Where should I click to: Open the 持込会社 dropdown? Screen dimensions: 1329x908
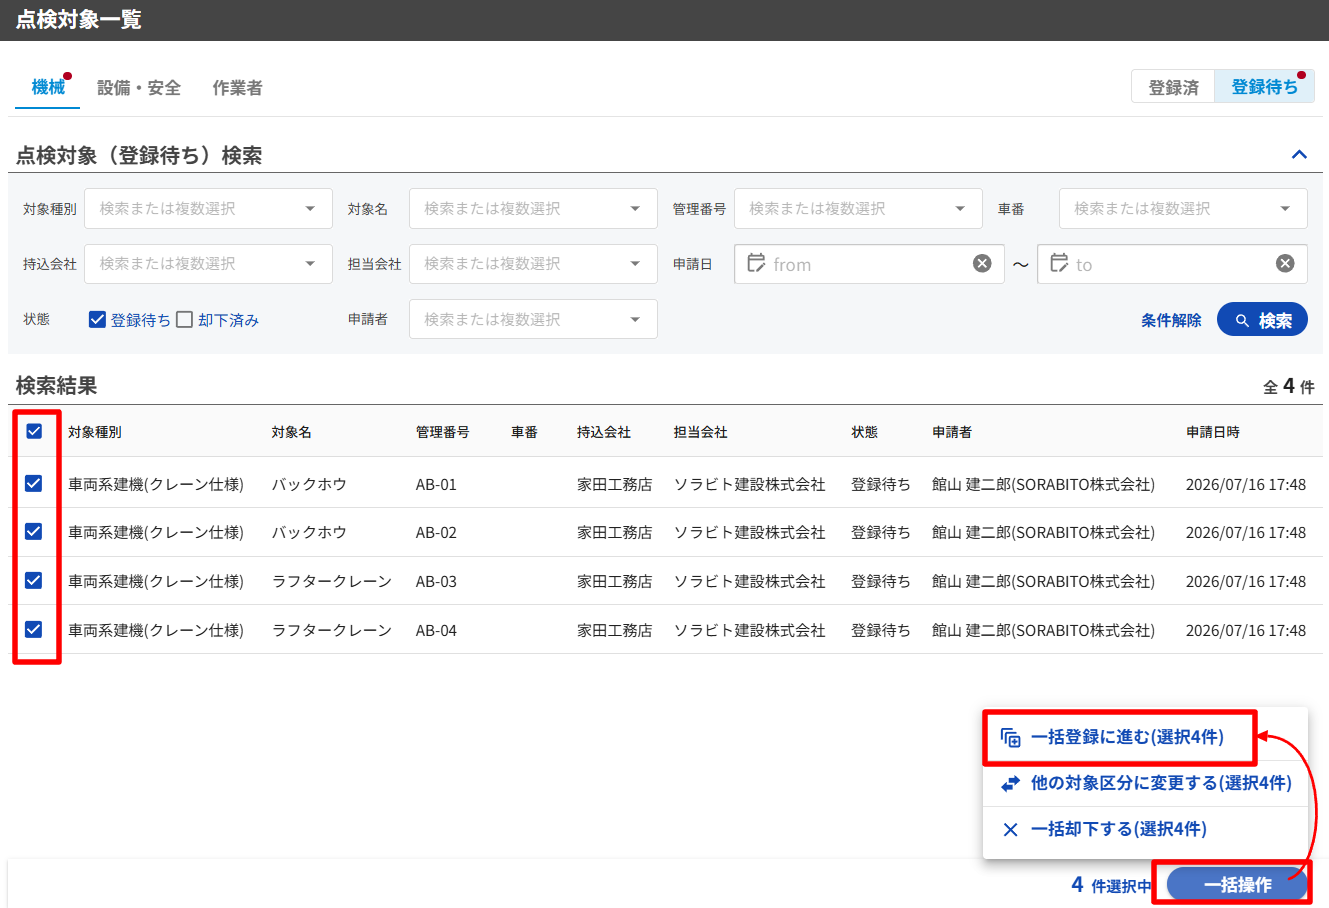tap(208, 263)
